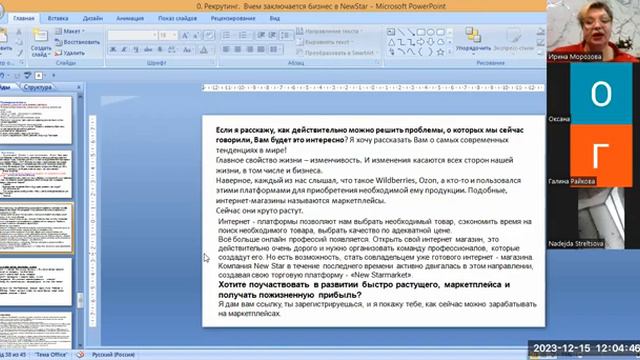The width and height of the screenshot is (640, 360).
Task: Toggle Underline (Ч) formatting
Action: pyautogui.click(x=136, y=50)
